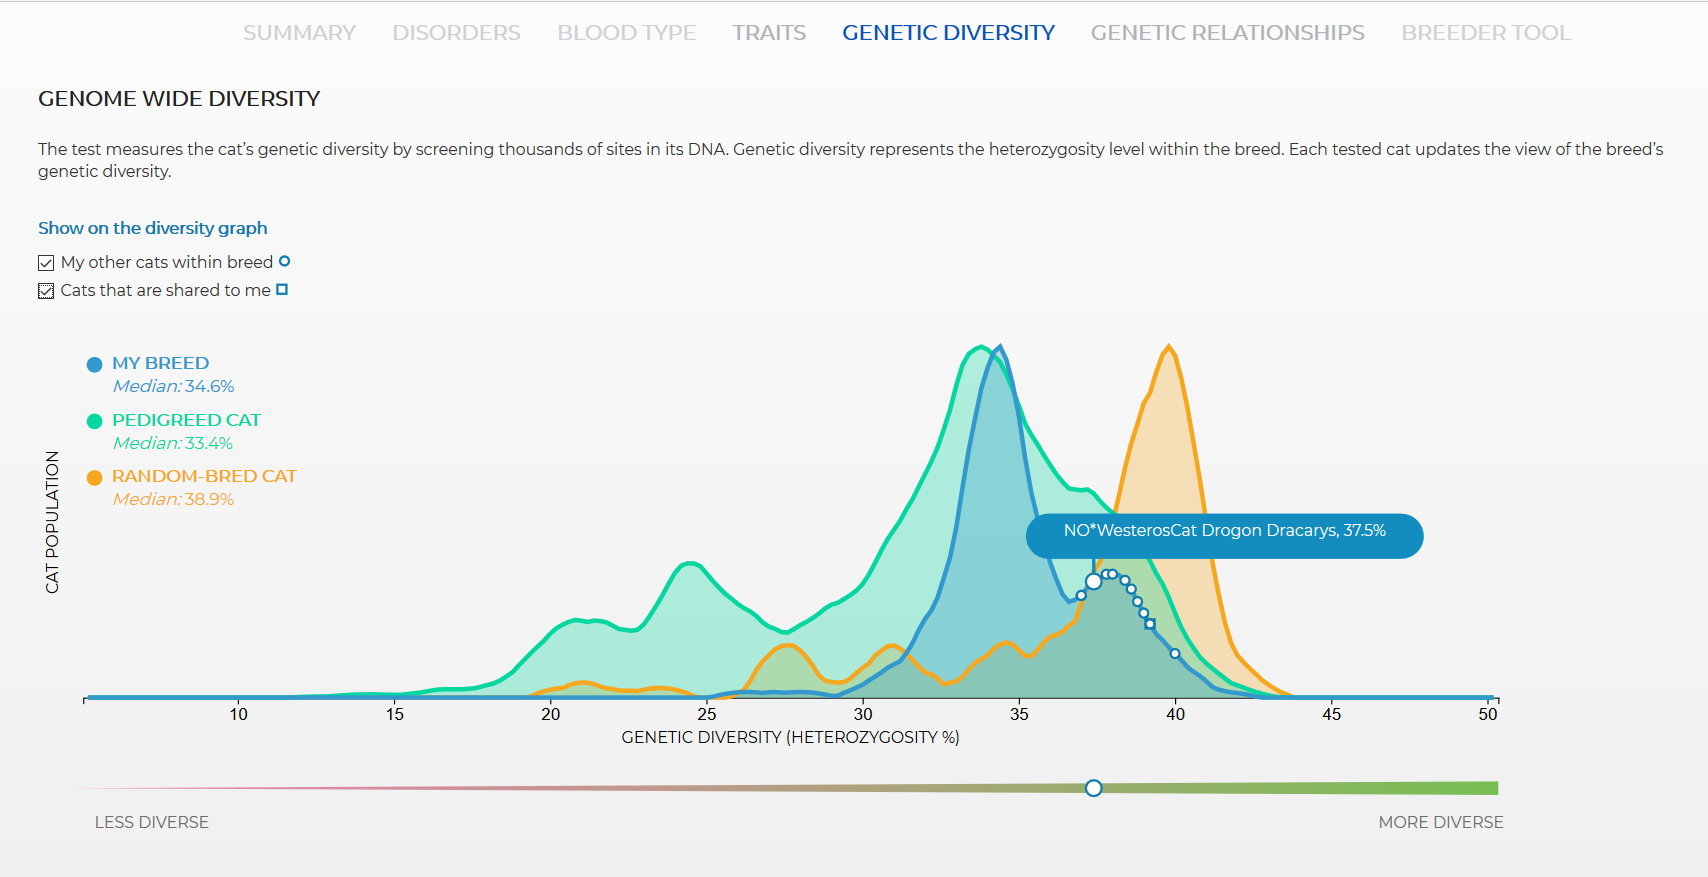Click the blue circle marker icon beside breed option
This screenshot has width=1708, height=877.
pyautogui.click(x=284, y=261)
